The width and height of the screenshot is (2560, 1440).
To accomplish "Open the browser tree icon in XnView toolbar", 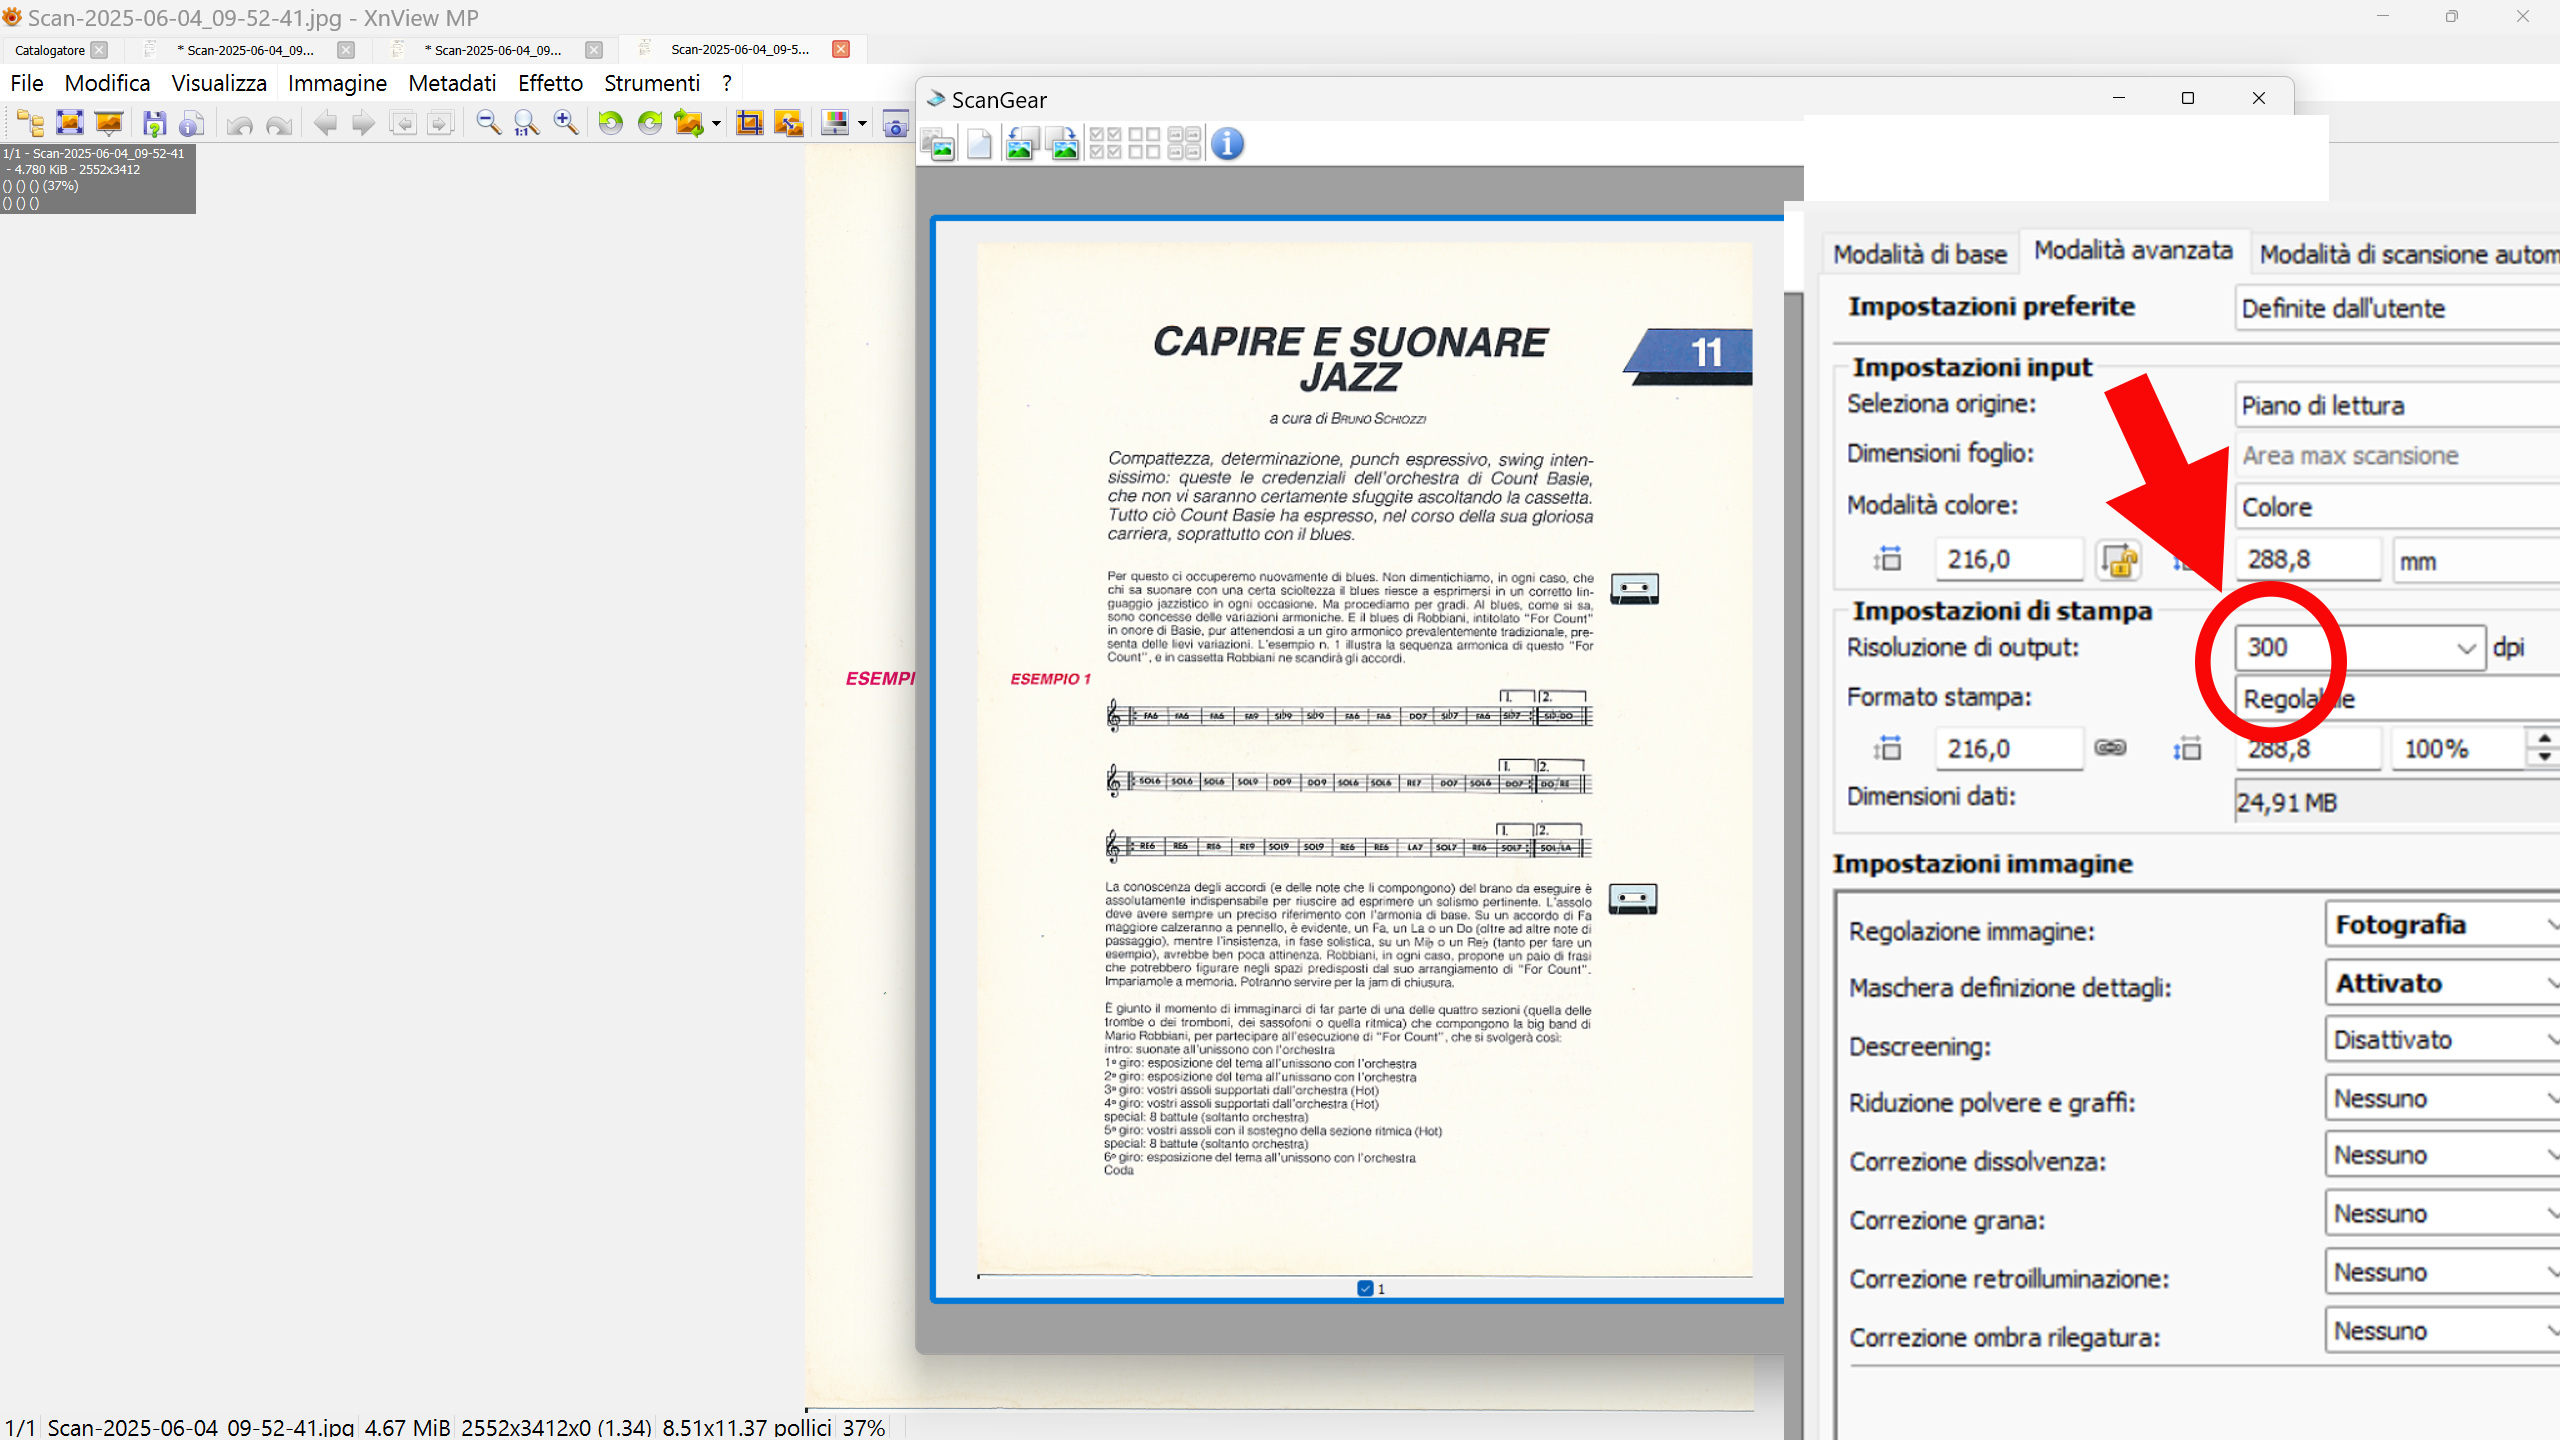I will click(x=31, y=123).
